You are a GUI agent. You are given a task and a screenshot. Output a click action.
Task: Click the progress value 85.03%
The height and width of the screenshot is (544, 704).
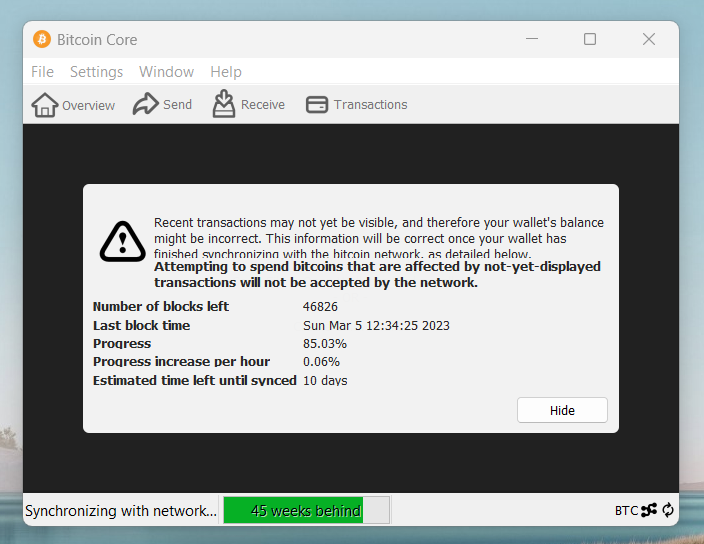(325, 344)
